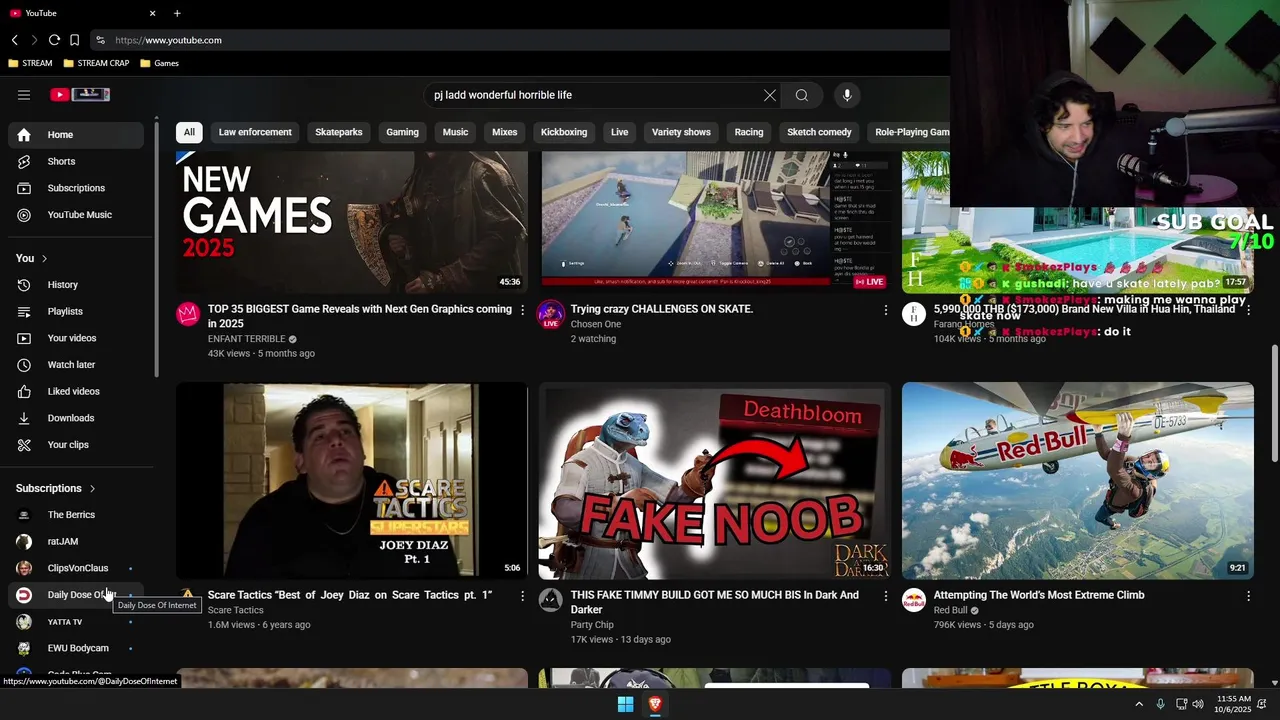
Task: Click ENFANT TERRIBLE channel avatar
Action: tap(188, 314)
